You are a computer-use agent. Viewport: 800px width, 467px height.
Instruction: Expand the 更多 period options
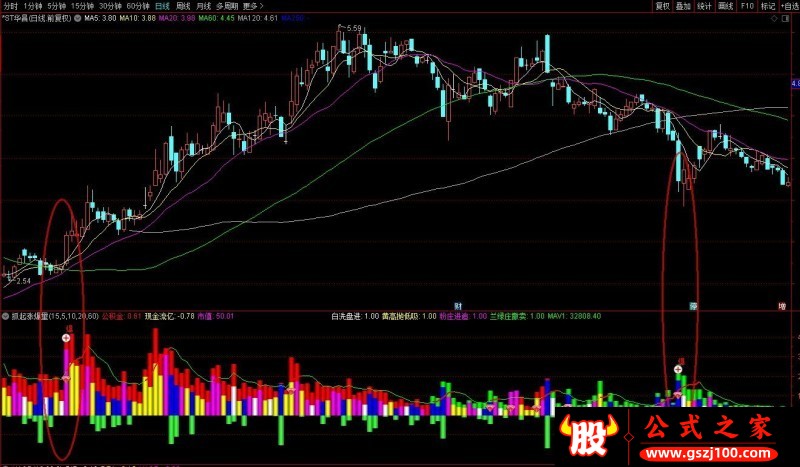254,6
